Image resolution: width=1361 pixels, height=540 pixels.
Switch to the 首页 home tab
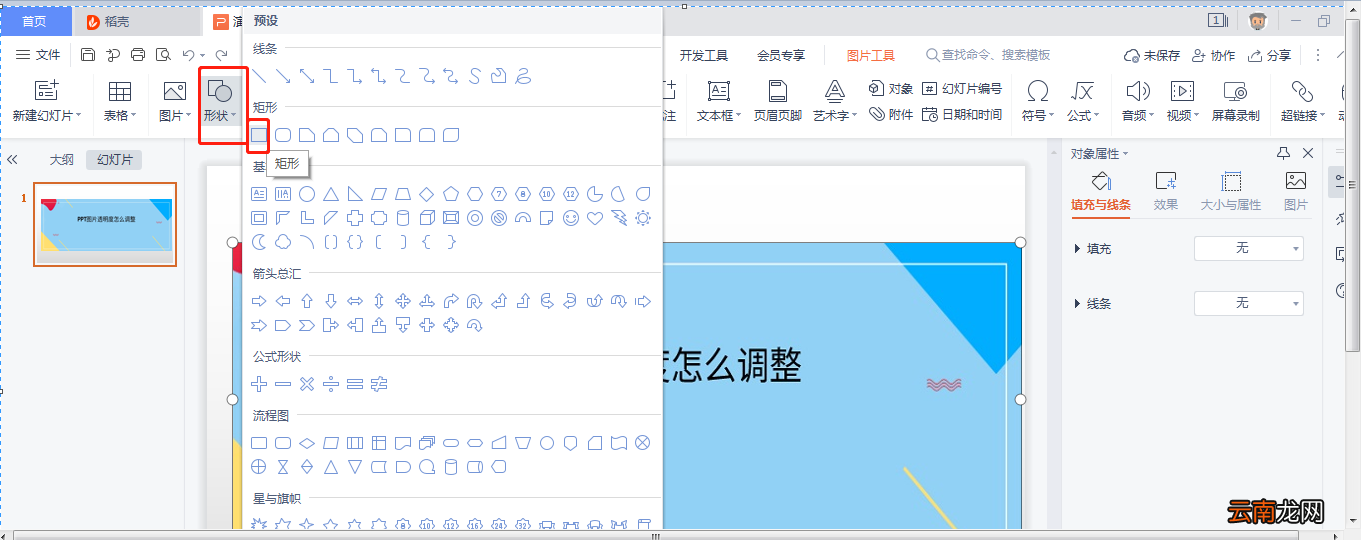tap(35, 21)
